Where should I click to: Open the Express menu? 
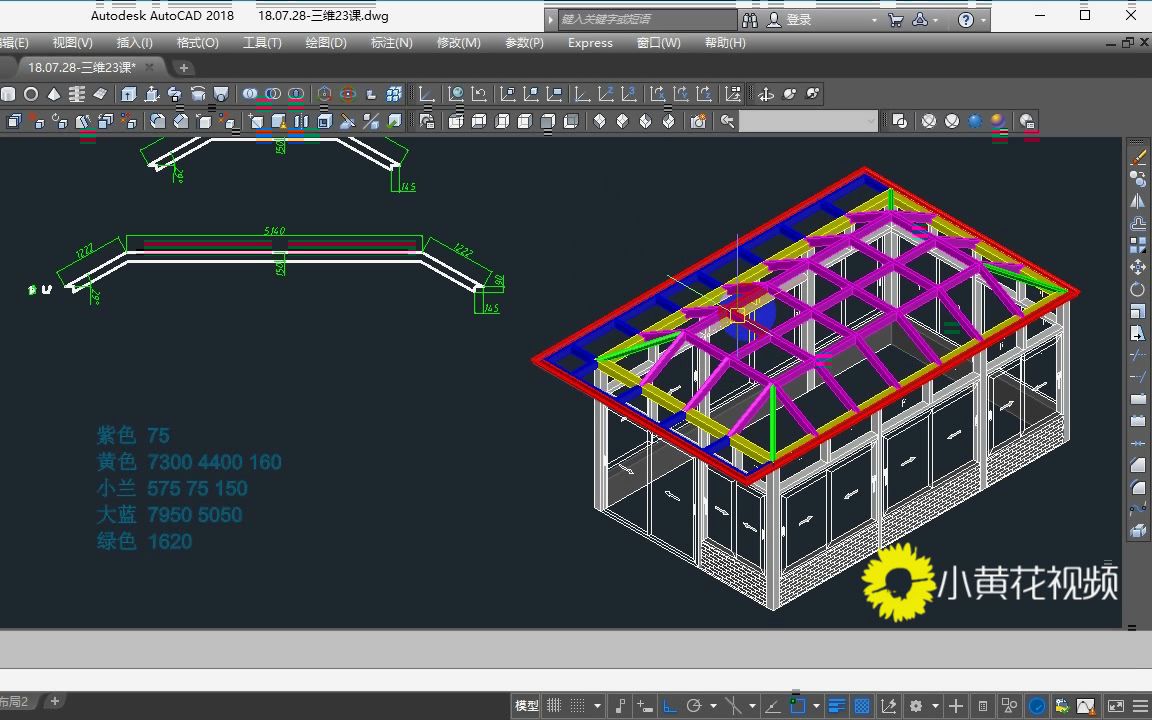[x=590, y=43]
